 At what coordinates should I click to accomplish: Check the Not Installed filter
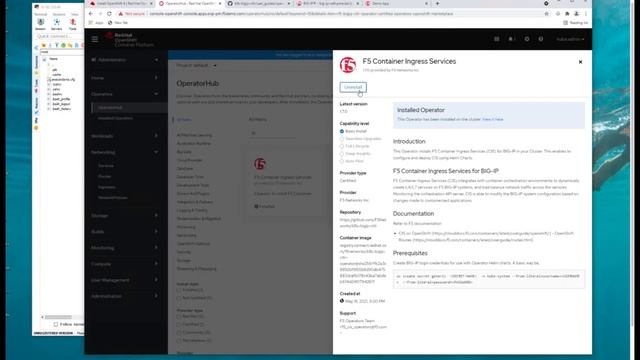(x=179, y=298)
